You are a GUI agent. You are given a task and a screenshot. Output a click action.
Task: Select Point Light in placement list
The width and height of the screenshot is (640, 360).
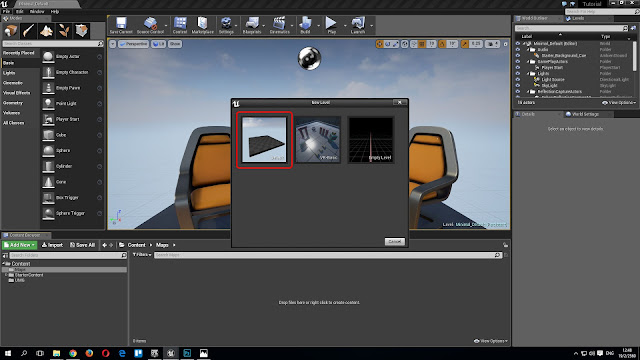click(x=72, y=104)
